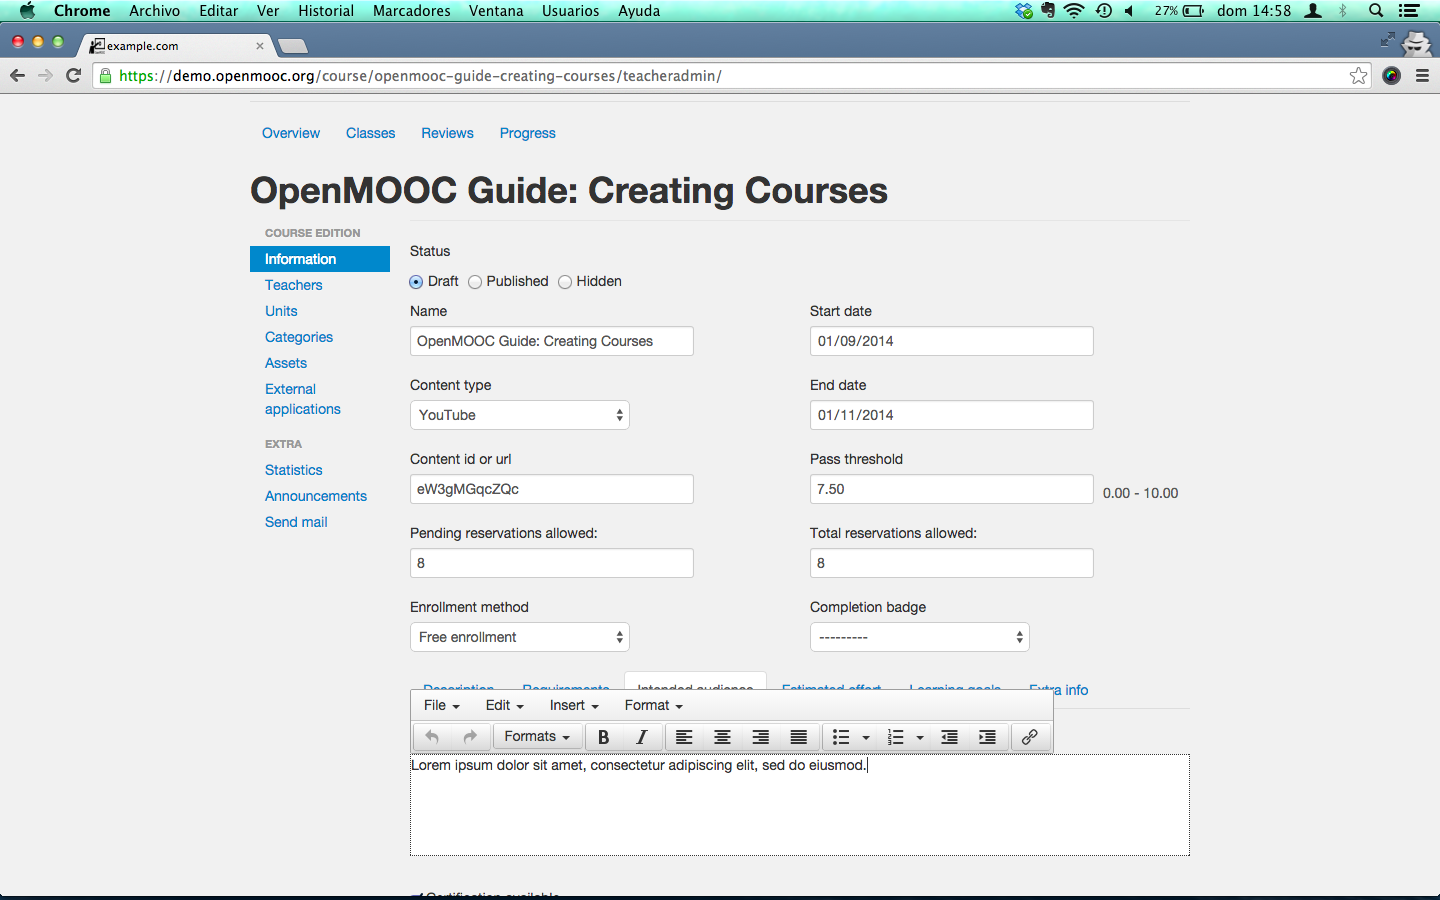
Task: Go to the Teachers section
Action: 293,285
